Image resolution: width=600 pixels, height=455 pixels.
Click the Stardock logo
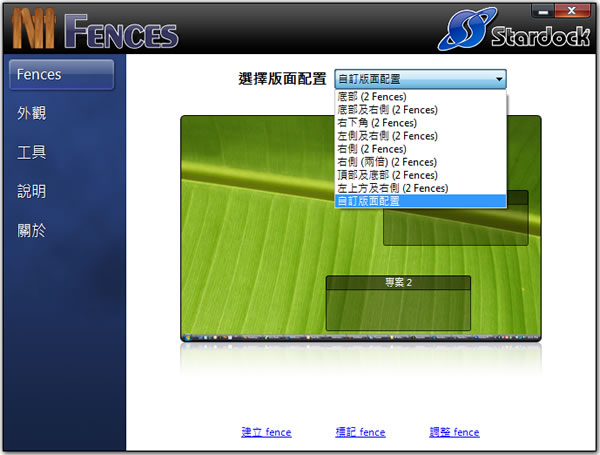tap(514, 29)
